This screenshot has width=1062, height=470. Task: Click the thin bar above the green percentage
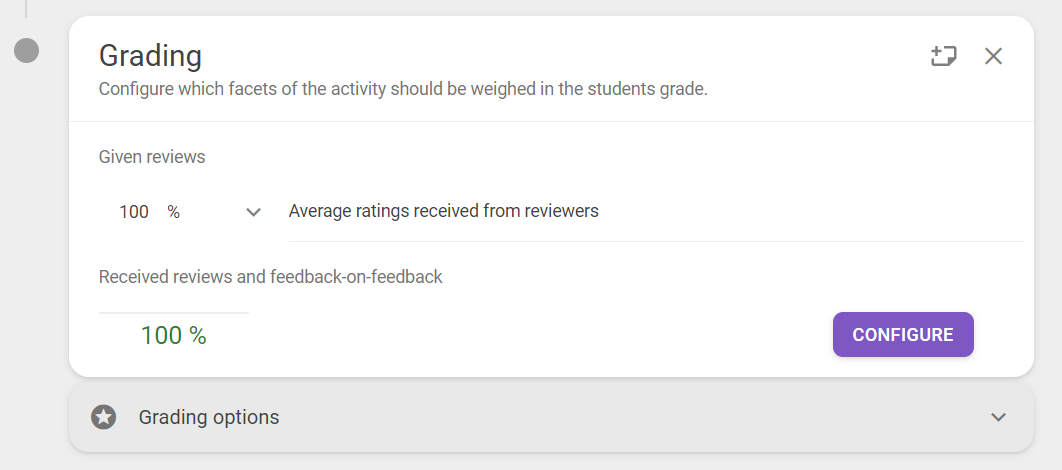pos(173,313)
